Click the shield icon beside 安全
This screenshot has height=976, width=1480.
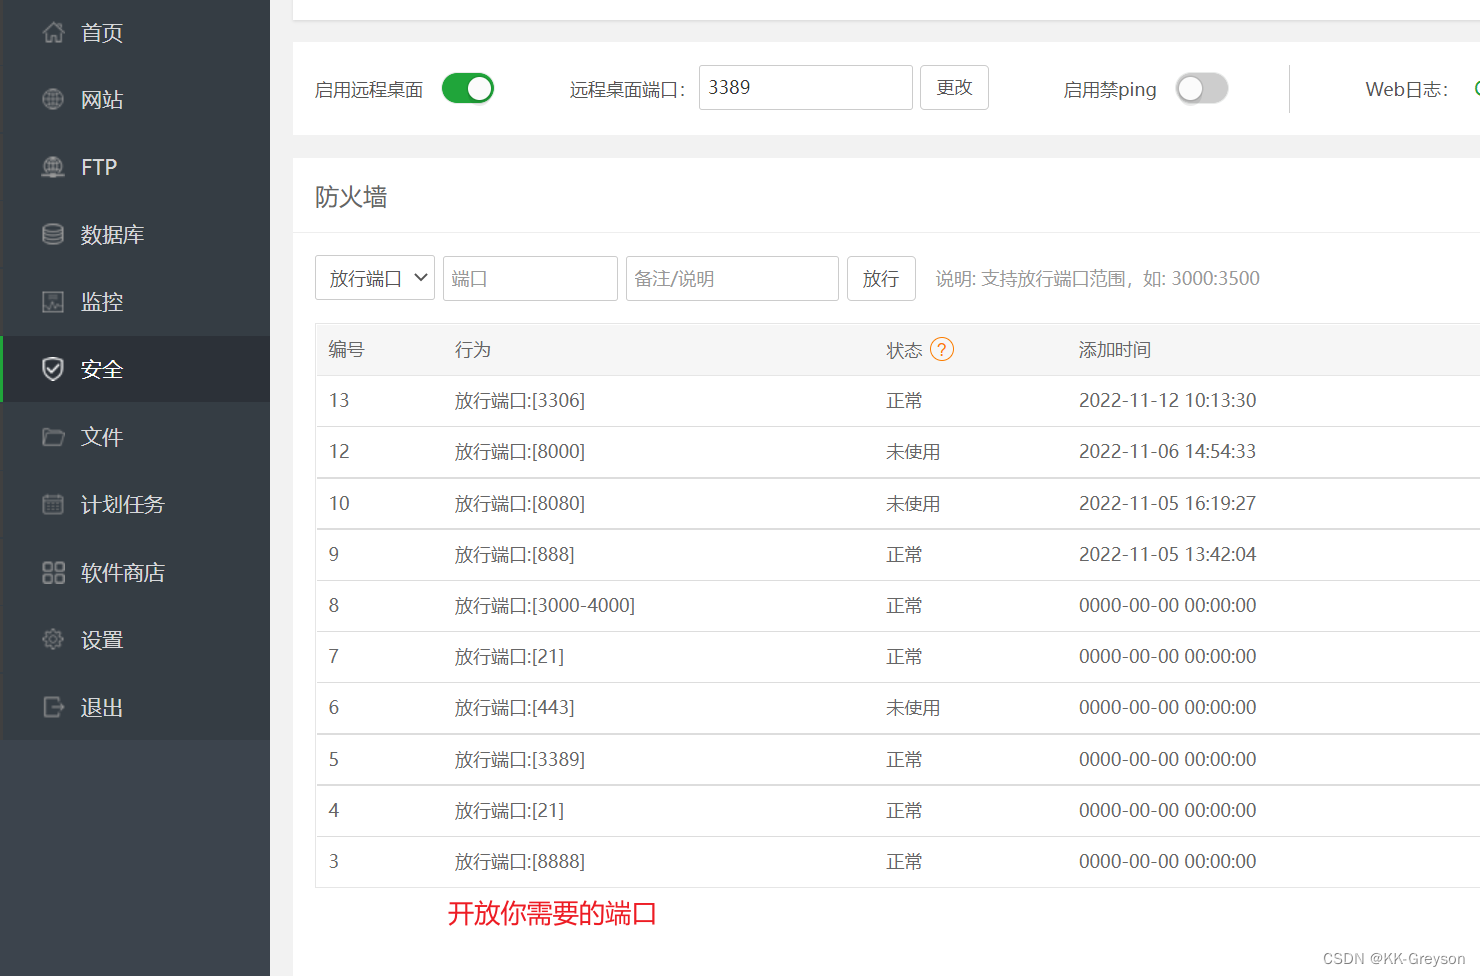53,369
